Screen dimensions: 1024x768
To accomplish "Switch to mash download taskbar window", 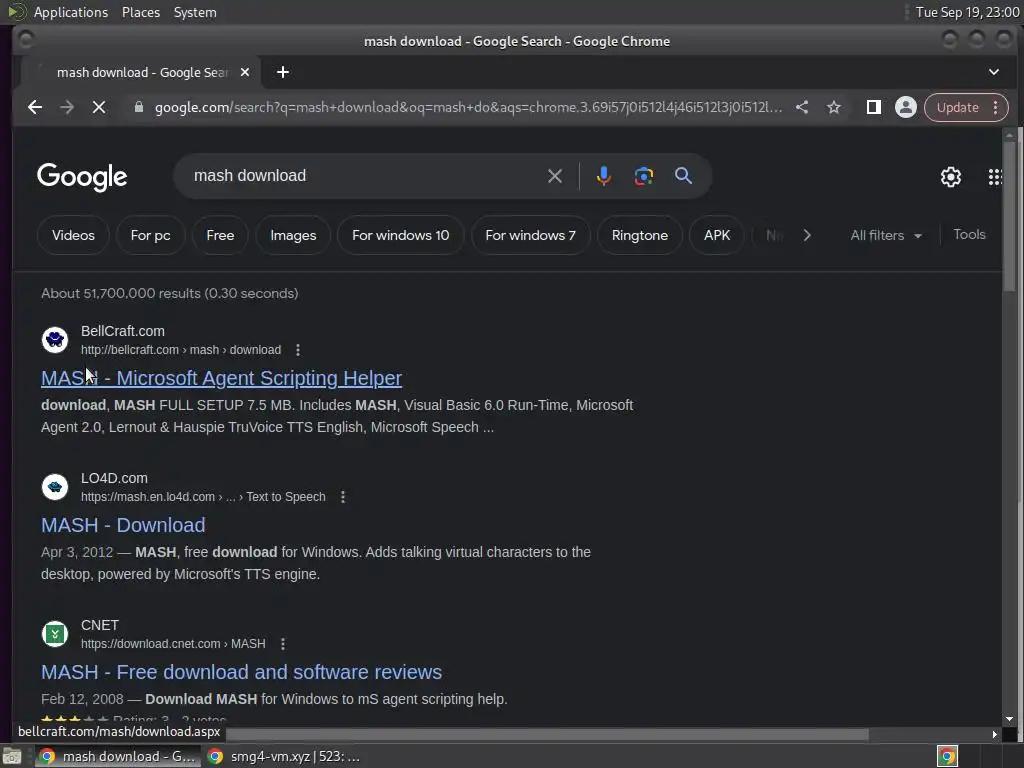I will 118,756.
